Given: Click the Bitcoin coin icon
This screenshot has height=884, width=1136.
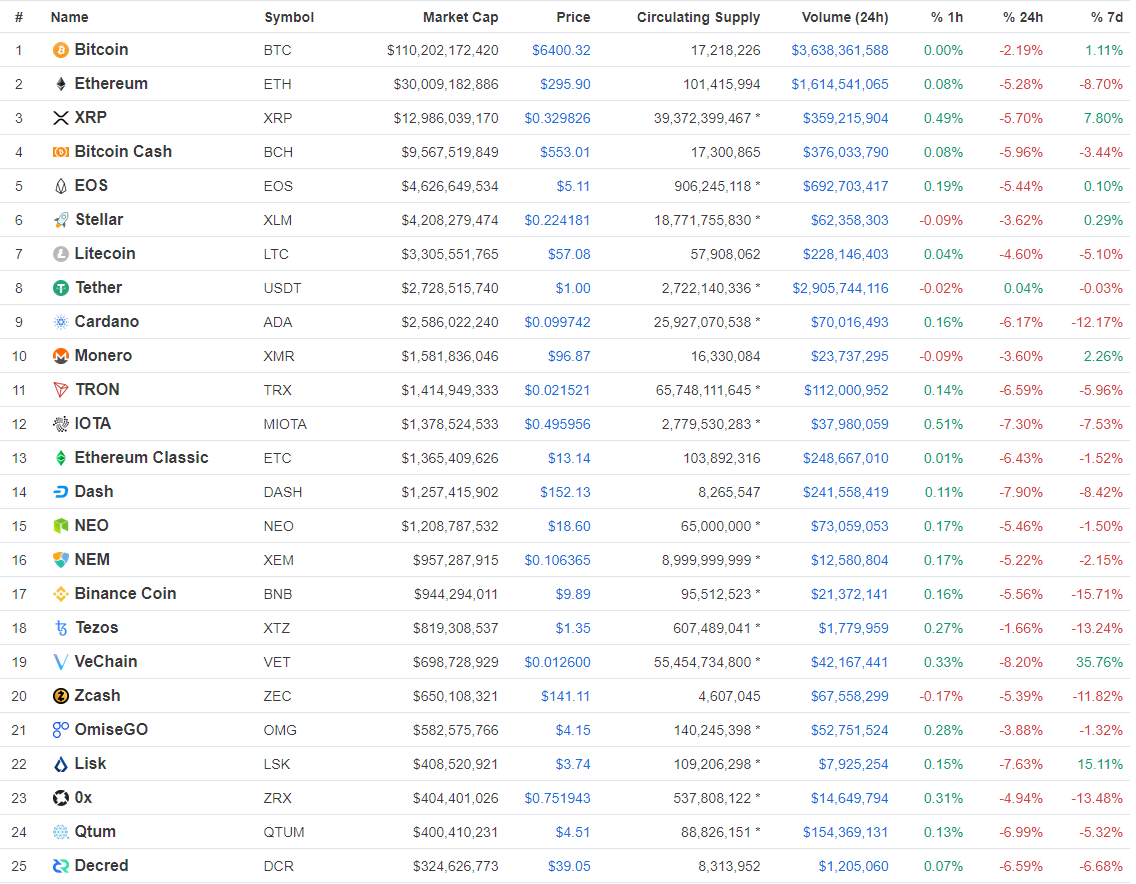Looking at the screenshot, I should 61,50.
